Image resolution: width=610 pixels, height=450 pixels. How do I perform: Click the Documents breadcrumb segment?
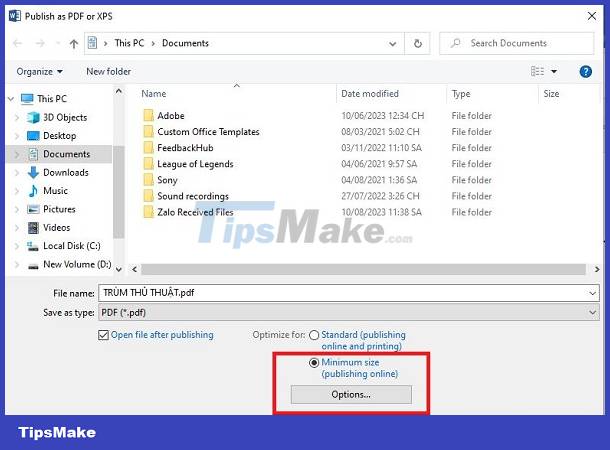[x=185, y=43]
